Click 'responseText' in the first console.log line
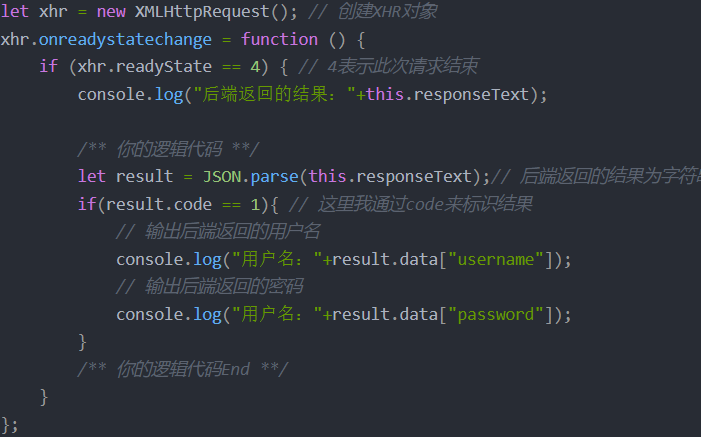This screenshot has width=701, height=437. coord(471,94)
